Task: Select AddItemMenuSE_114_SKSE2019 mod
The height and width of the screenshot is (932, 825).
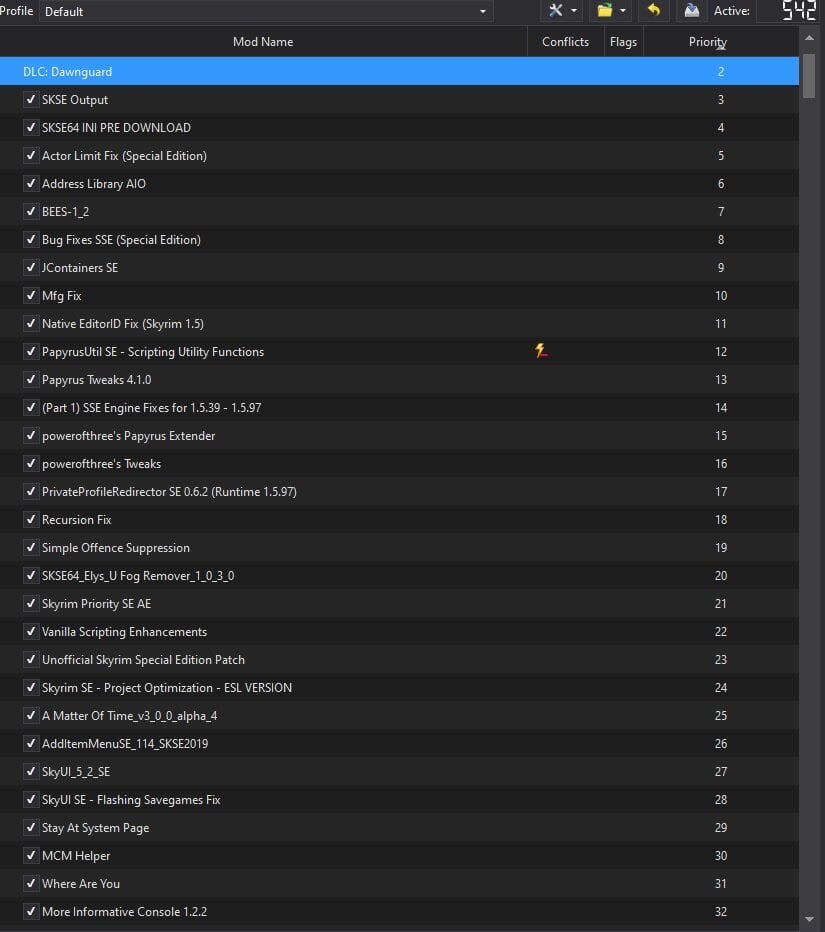Action: click(125, 744)
